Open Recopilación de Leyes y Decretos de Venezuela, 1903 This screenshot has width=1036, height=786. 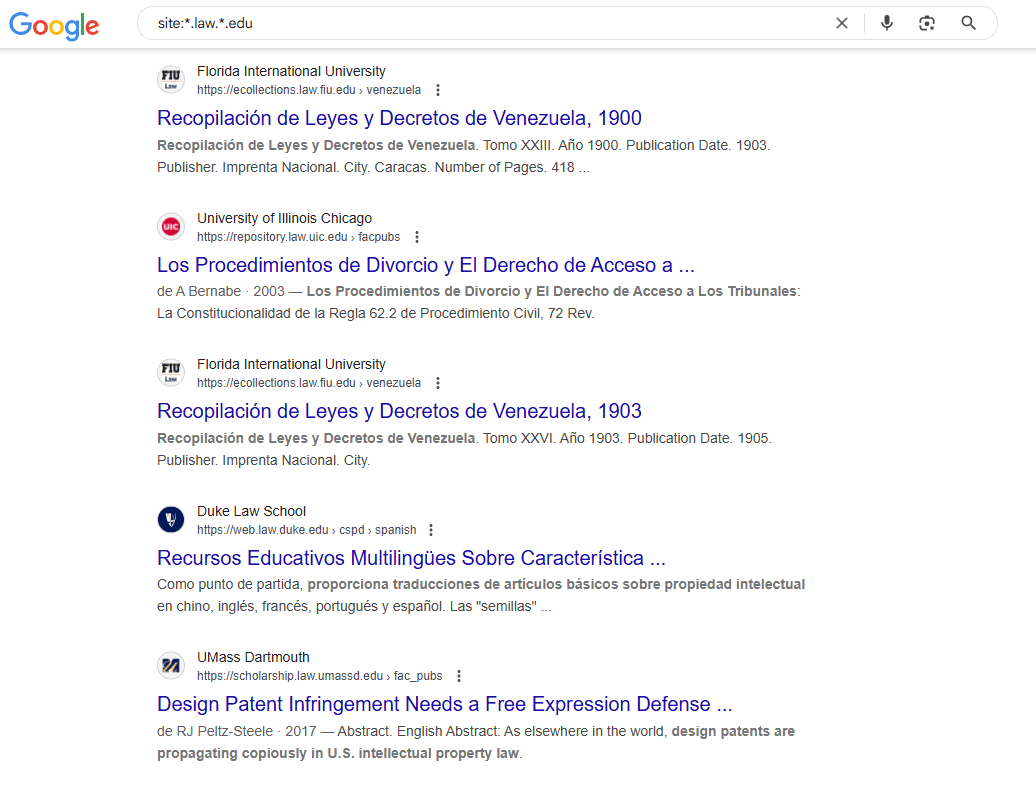point(399,411)
